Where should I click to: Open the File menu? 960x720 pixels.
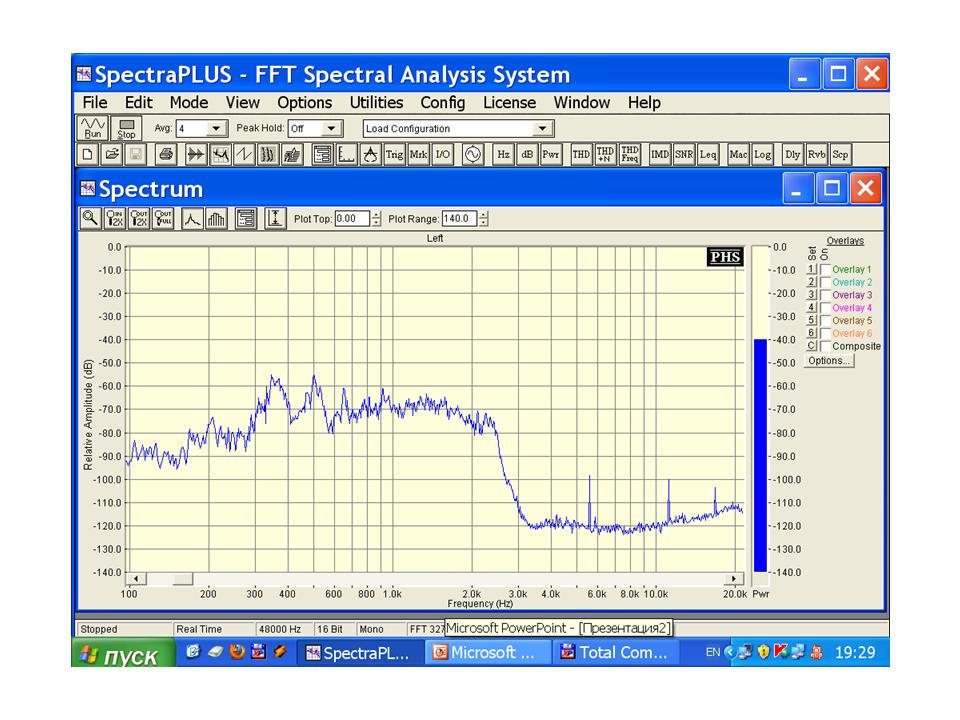95,102
